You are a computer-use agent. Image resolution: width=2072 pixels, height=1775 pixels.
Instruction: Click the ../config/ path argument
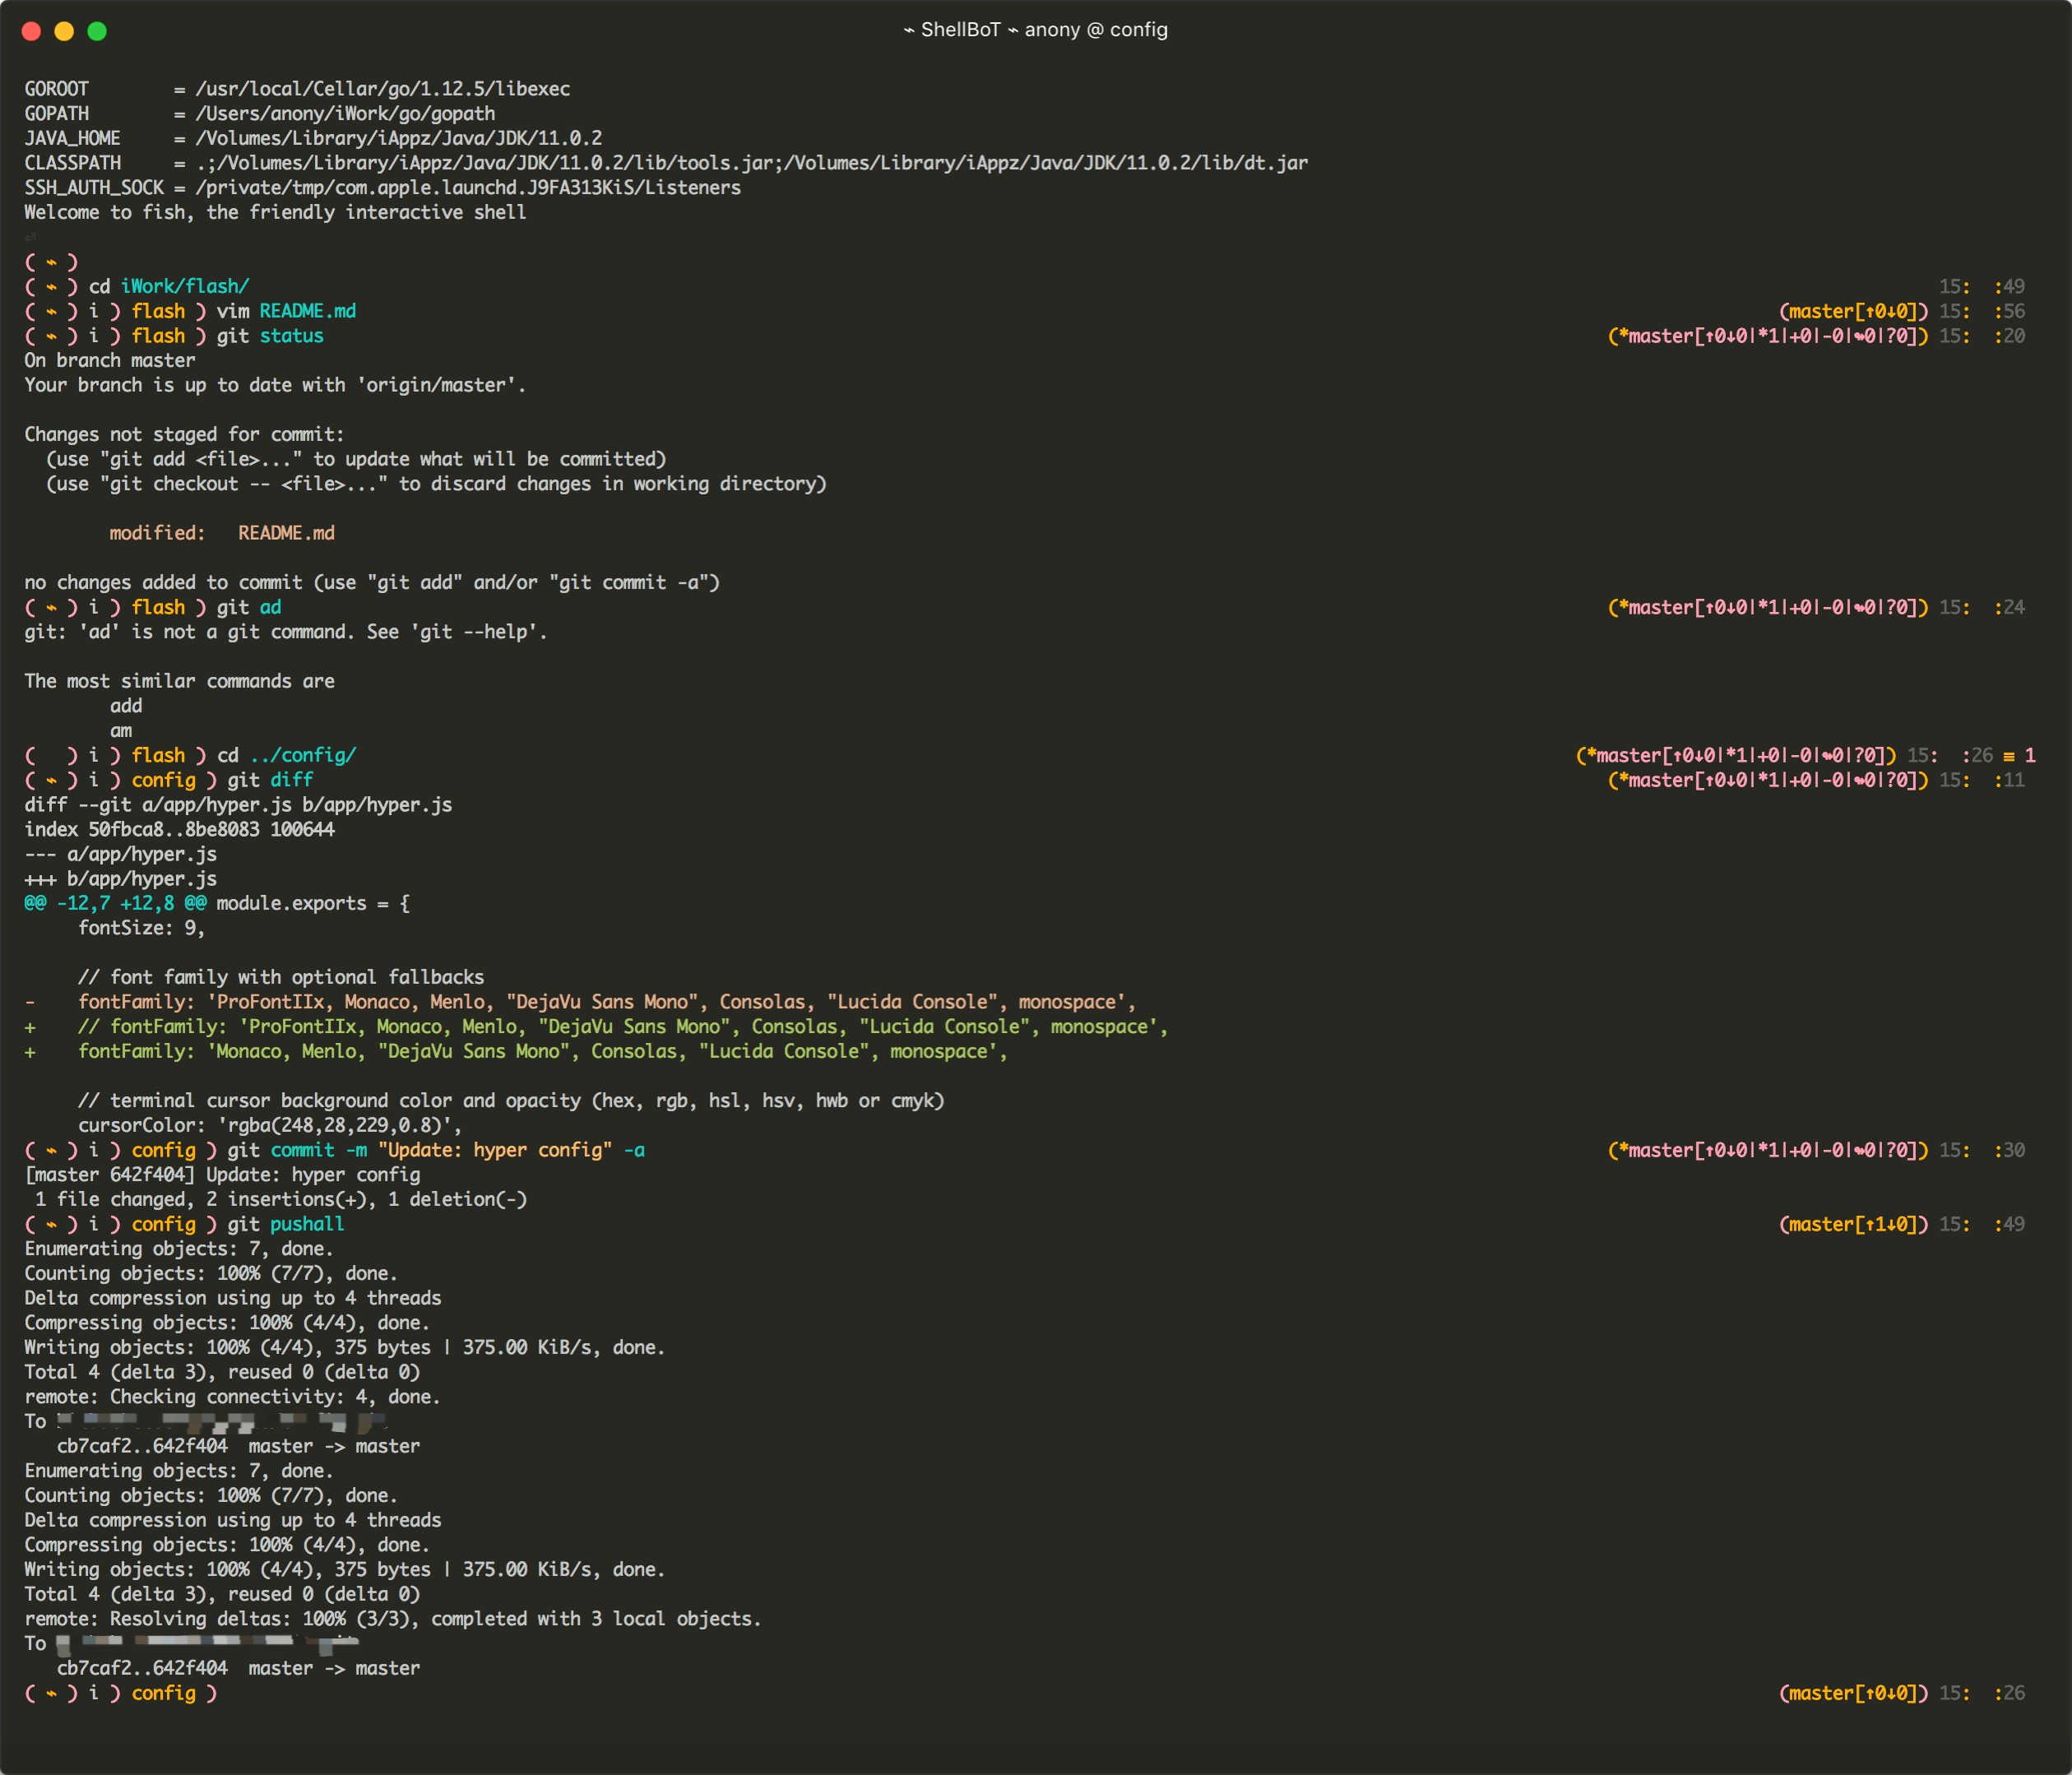[302, 755]
